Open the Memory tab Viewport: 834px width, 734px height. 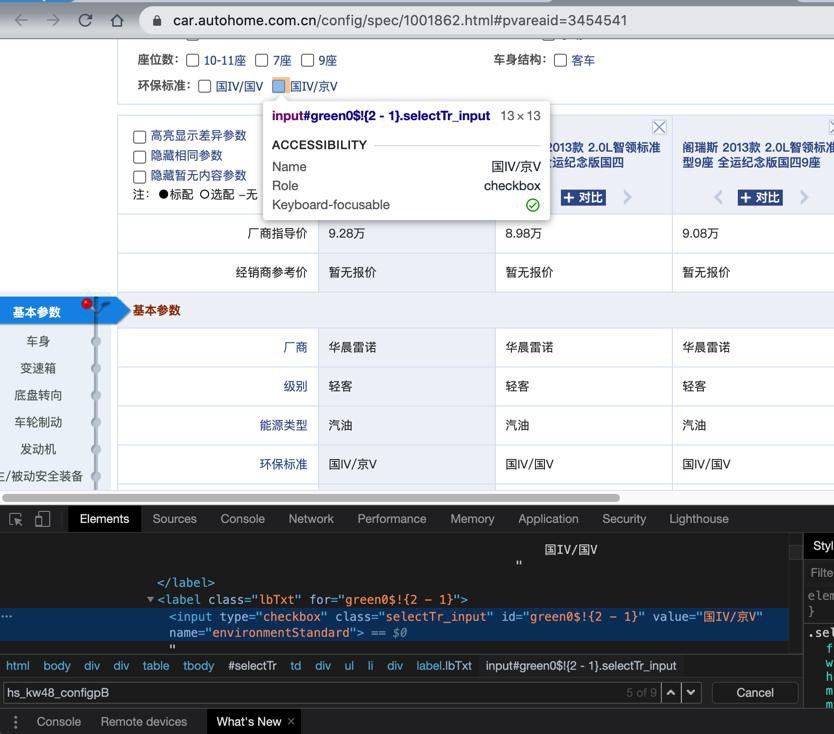coord(472,519)
